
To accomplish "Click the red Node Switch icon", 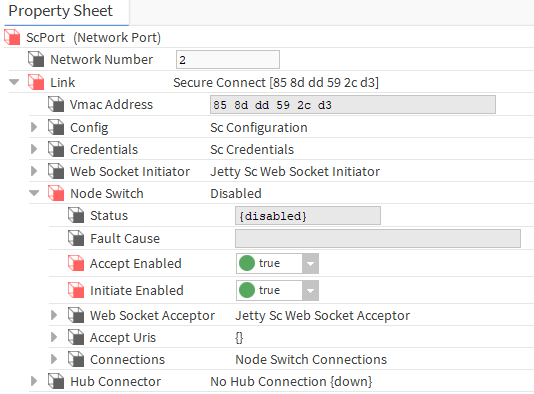I will click(x=56, y=193).
